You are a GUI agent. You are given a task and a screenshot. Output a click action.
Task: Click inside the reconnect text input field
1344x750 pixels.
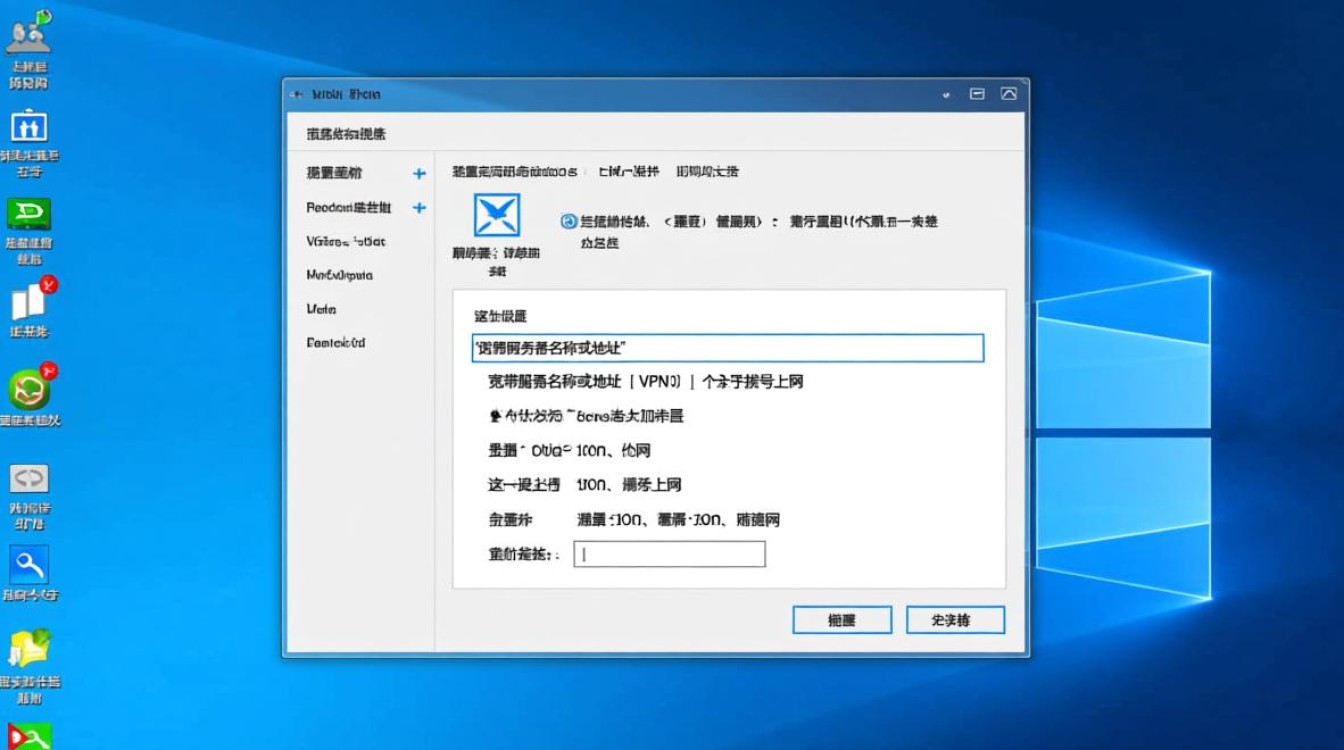click(x=668, y=554)
